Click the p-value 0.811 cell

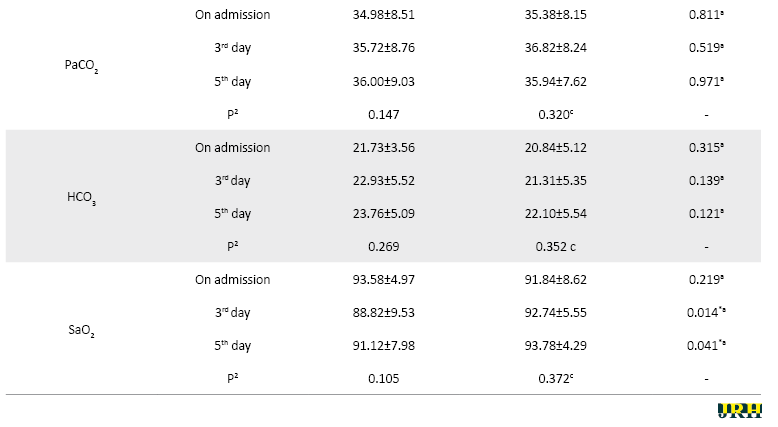point(706,15)
